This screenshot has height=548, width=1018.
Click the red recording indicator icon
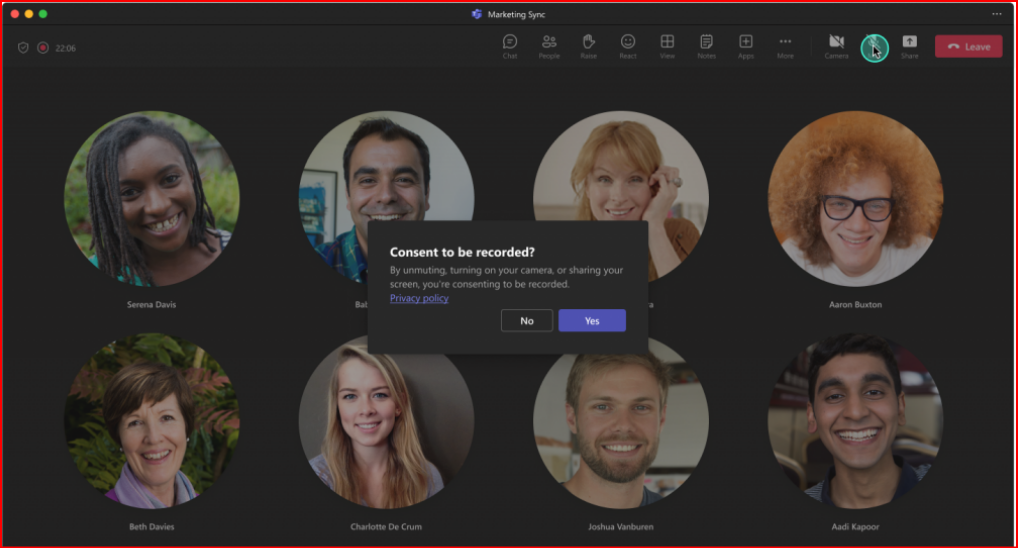tap(43, 47)
